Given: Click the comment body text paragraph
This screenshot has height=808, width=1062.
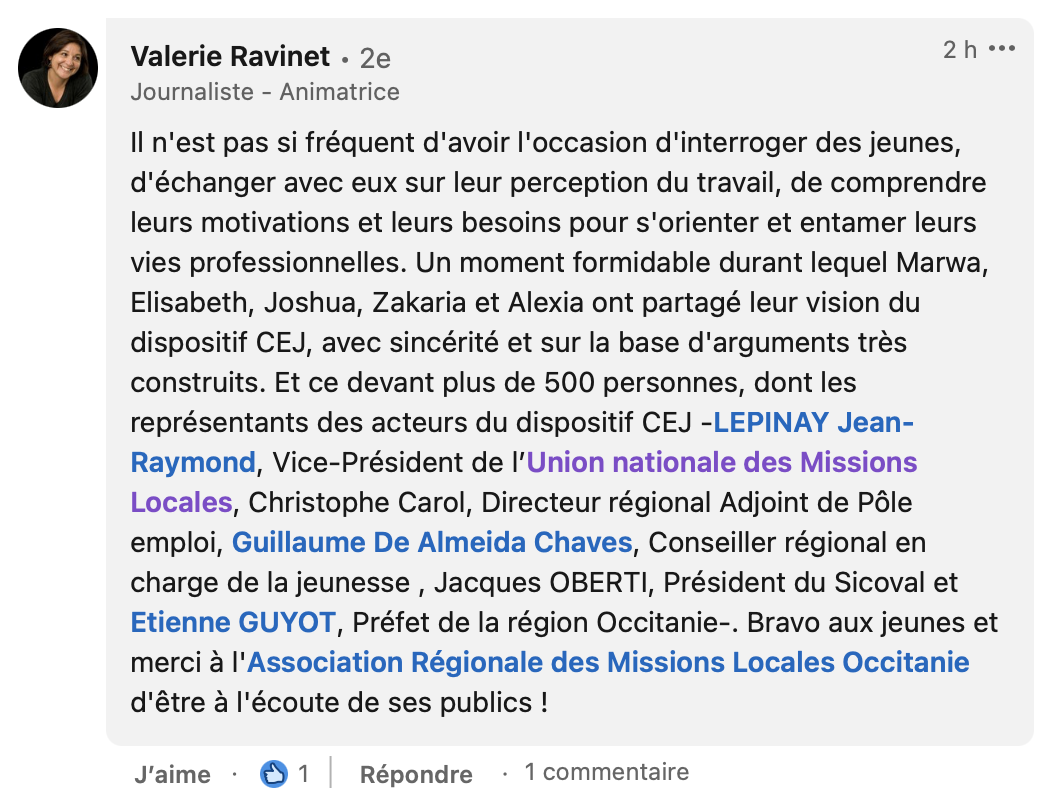Looking at the screenshot, I should 564,423.
